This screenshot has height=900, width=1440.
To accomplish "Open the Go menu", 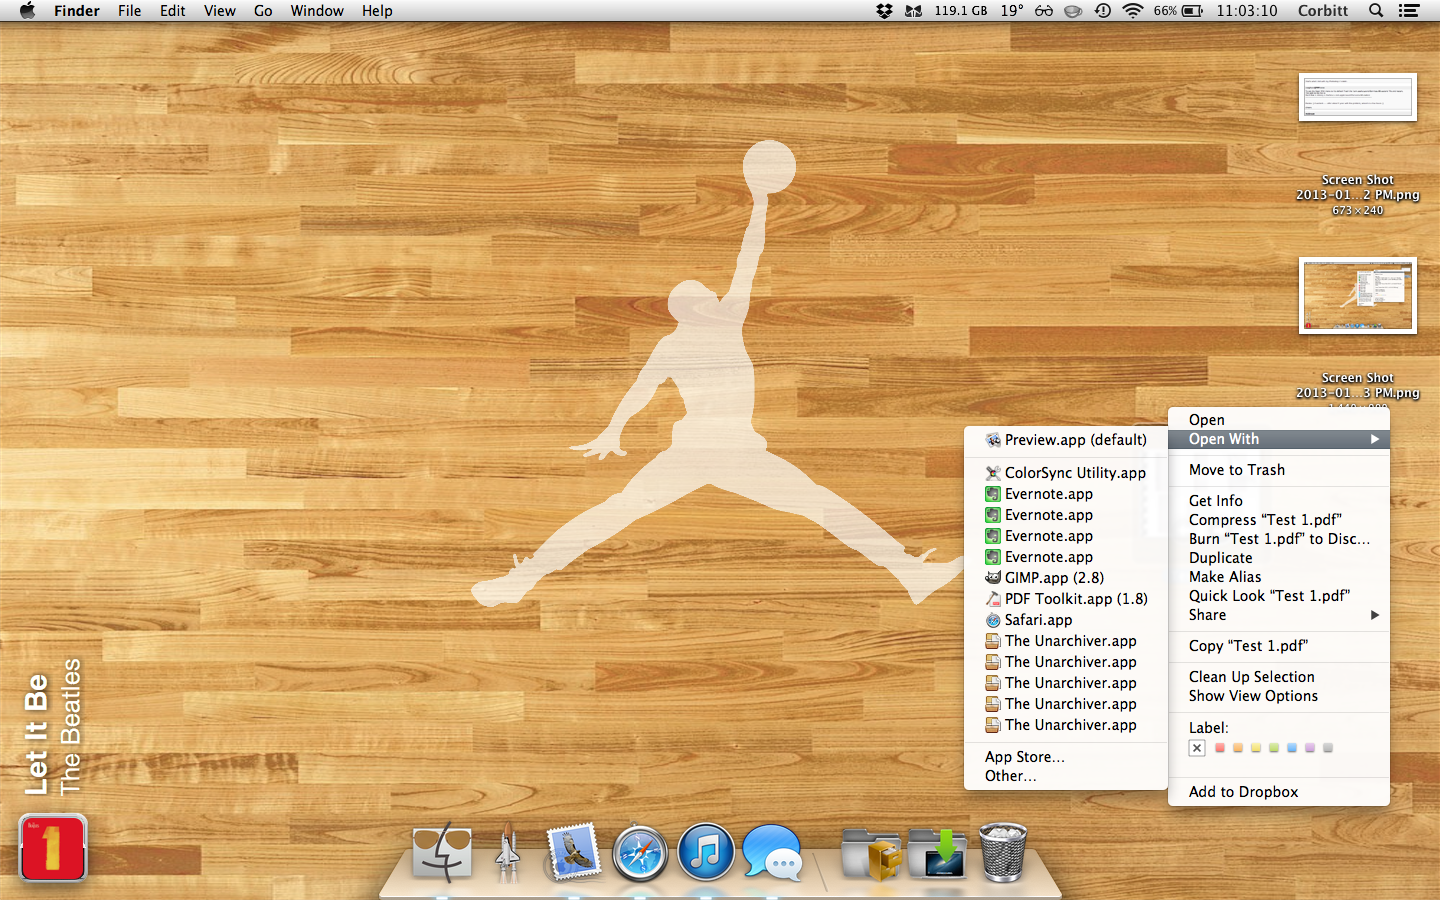I will (263, 11).
